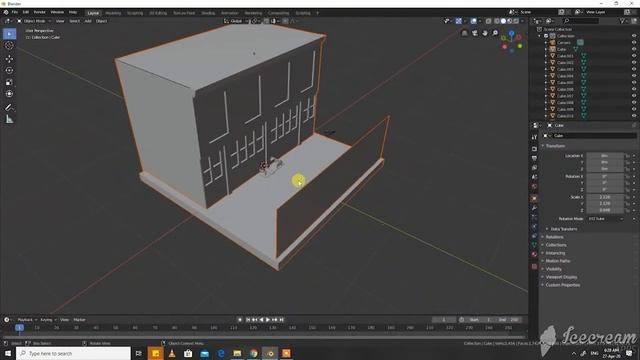The height and width of the screenshot is (360, 640).
Task: Expand the Relations panel
Action: point(554,237)
